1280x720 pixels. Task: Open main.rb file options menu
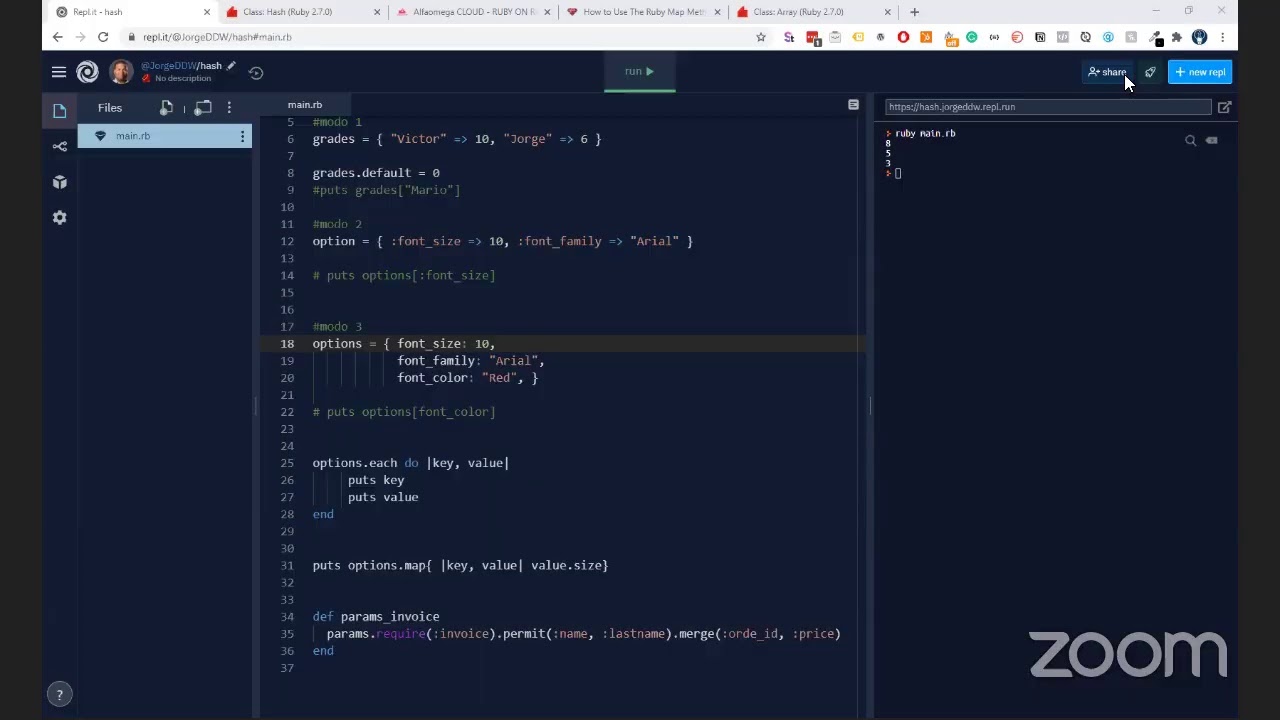tap(242, 136)
